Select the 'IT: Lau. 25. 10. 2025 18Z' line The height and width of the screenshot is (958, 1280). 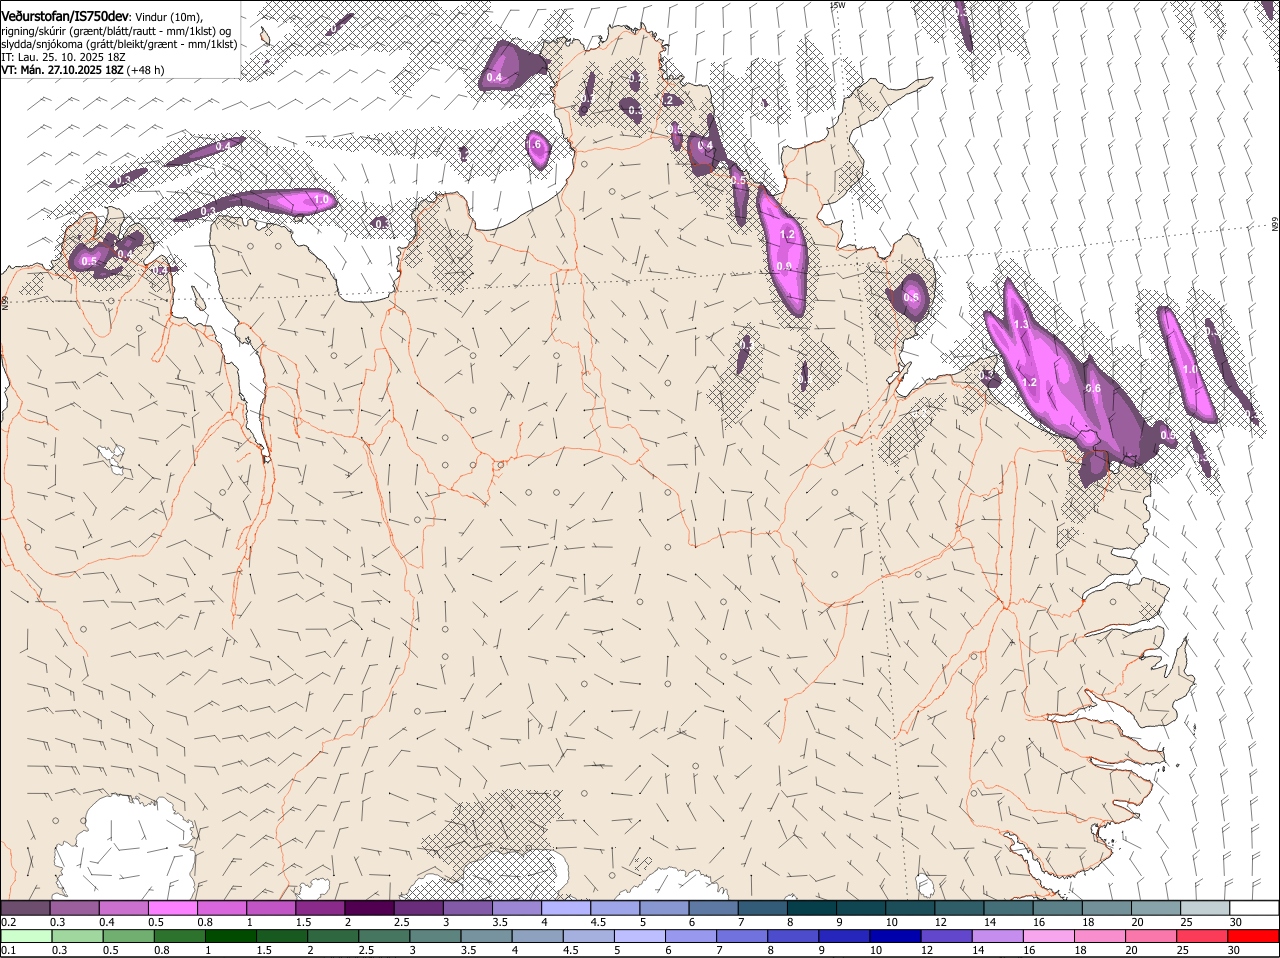[63, 57]
